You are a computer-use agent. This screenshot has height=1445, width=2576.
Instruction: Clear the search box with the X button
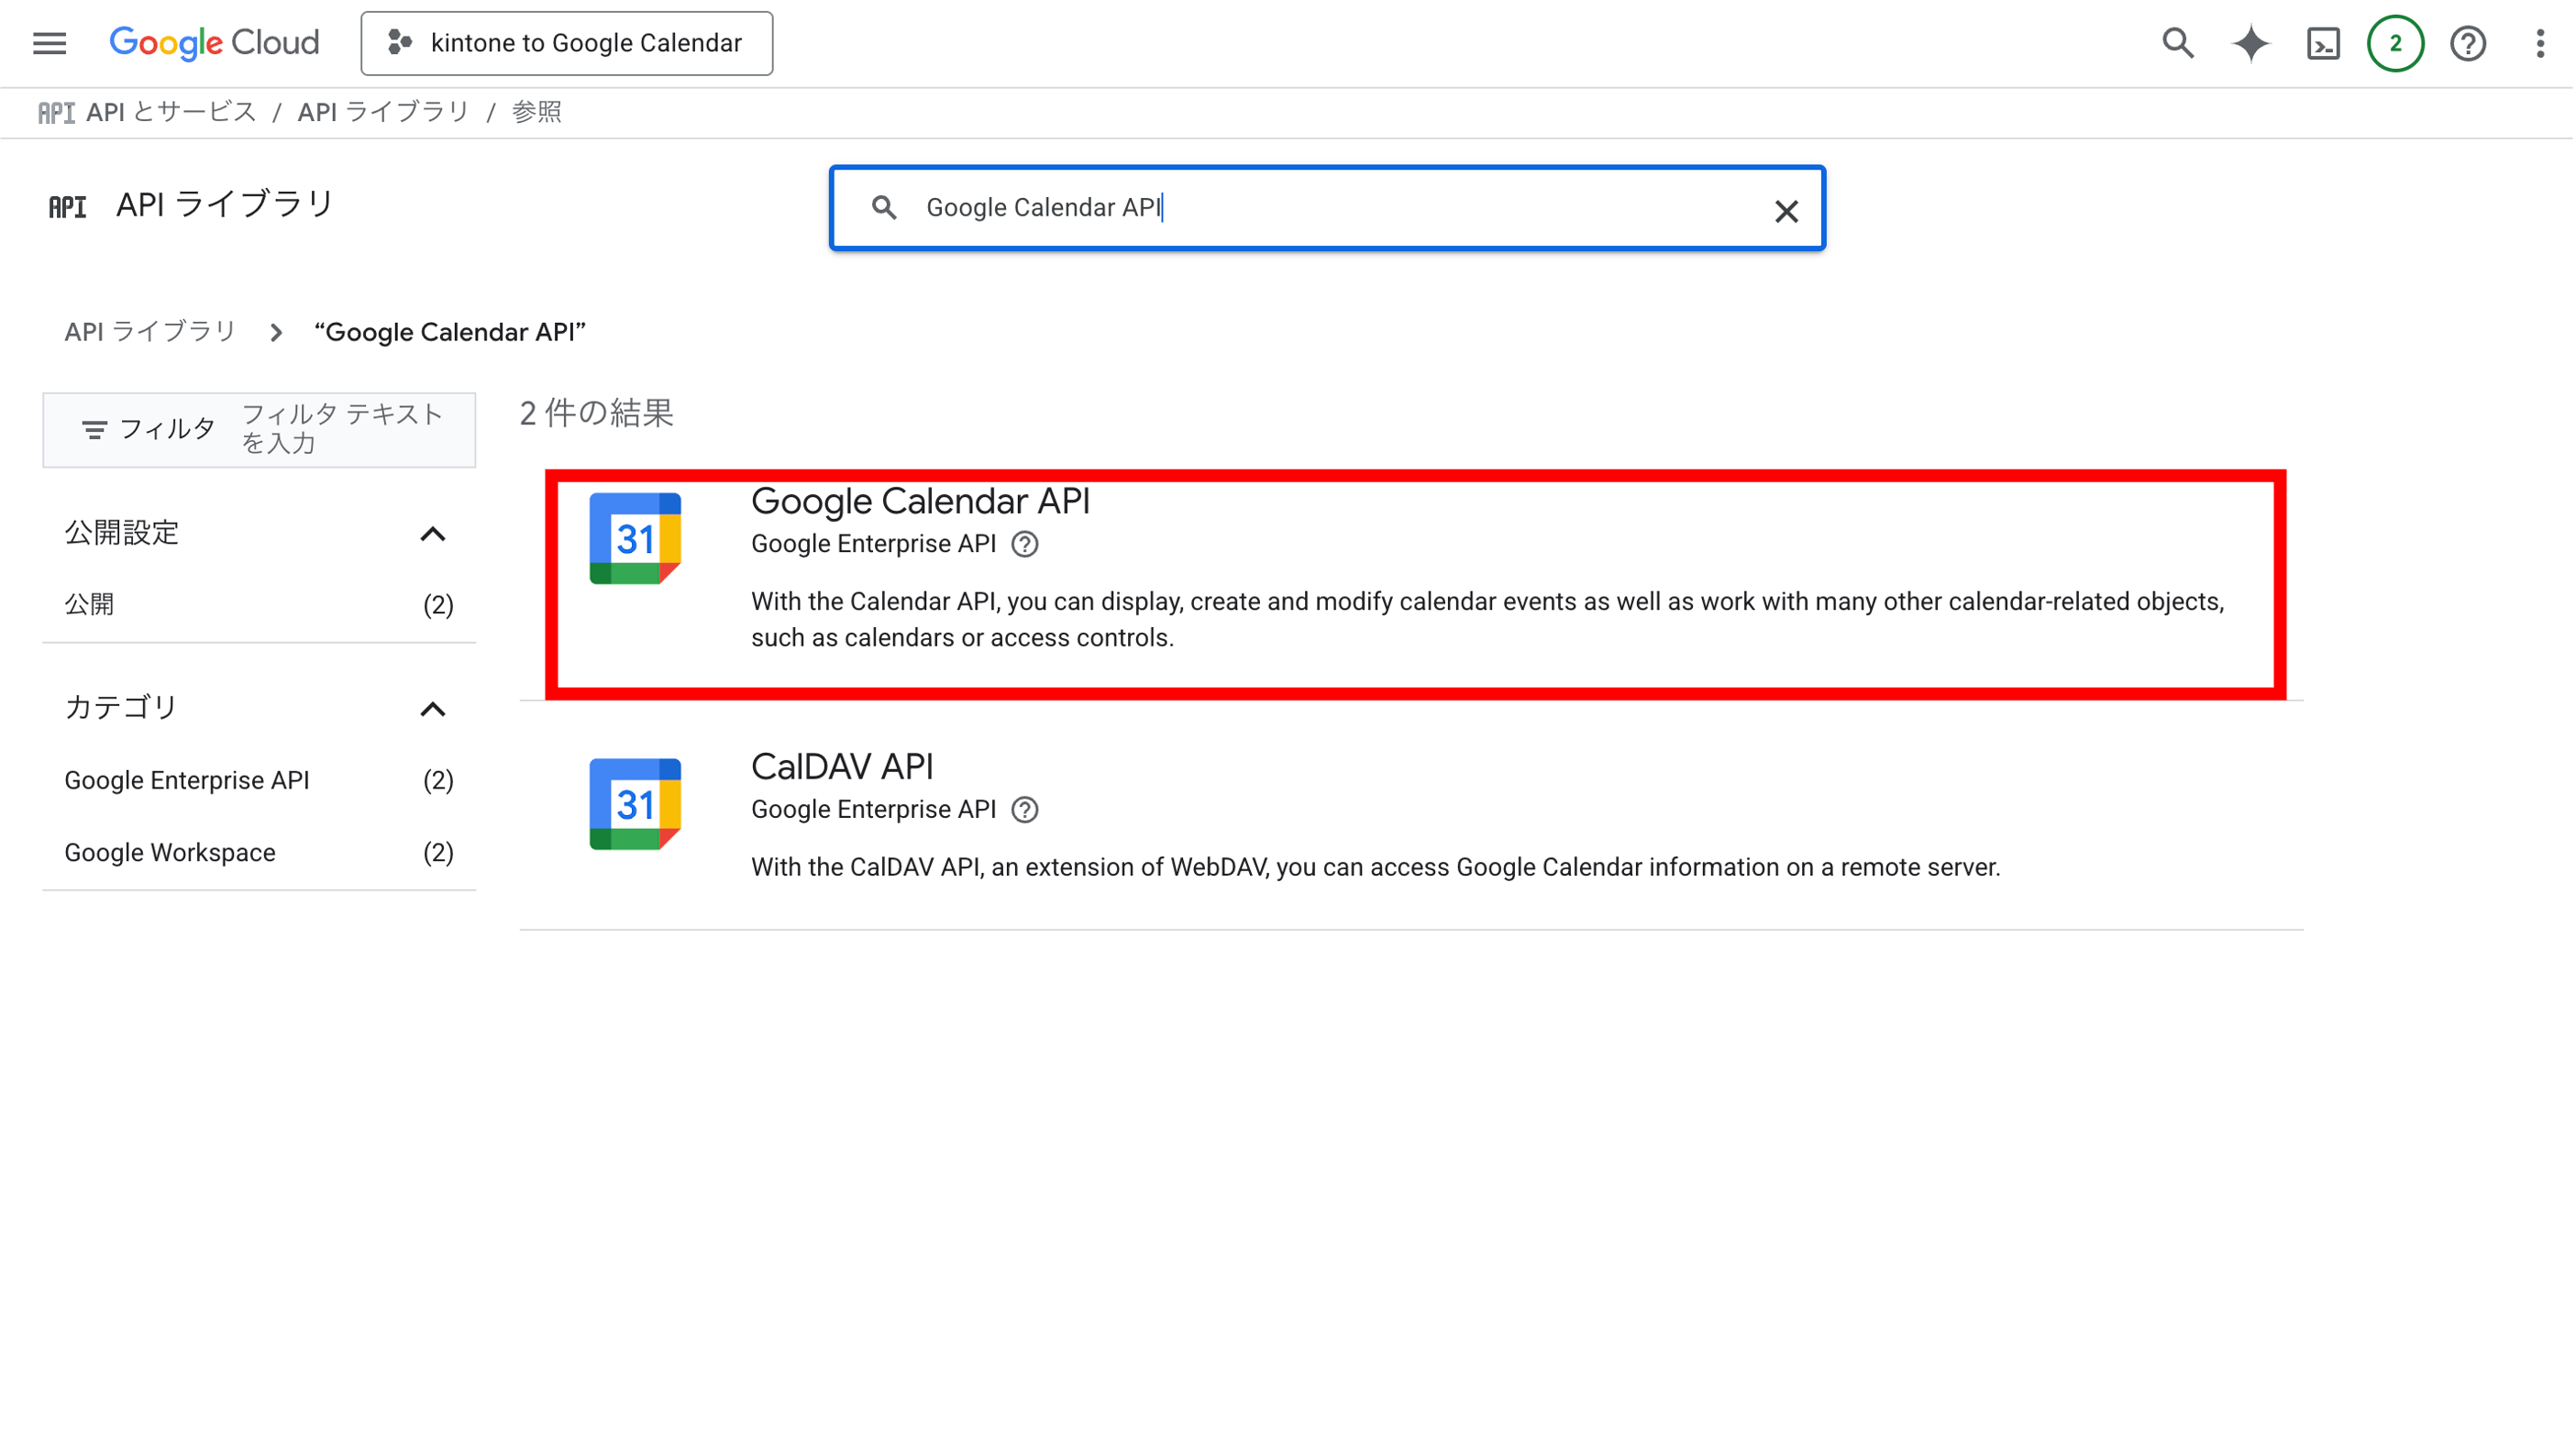click(x=1786, y=211)
